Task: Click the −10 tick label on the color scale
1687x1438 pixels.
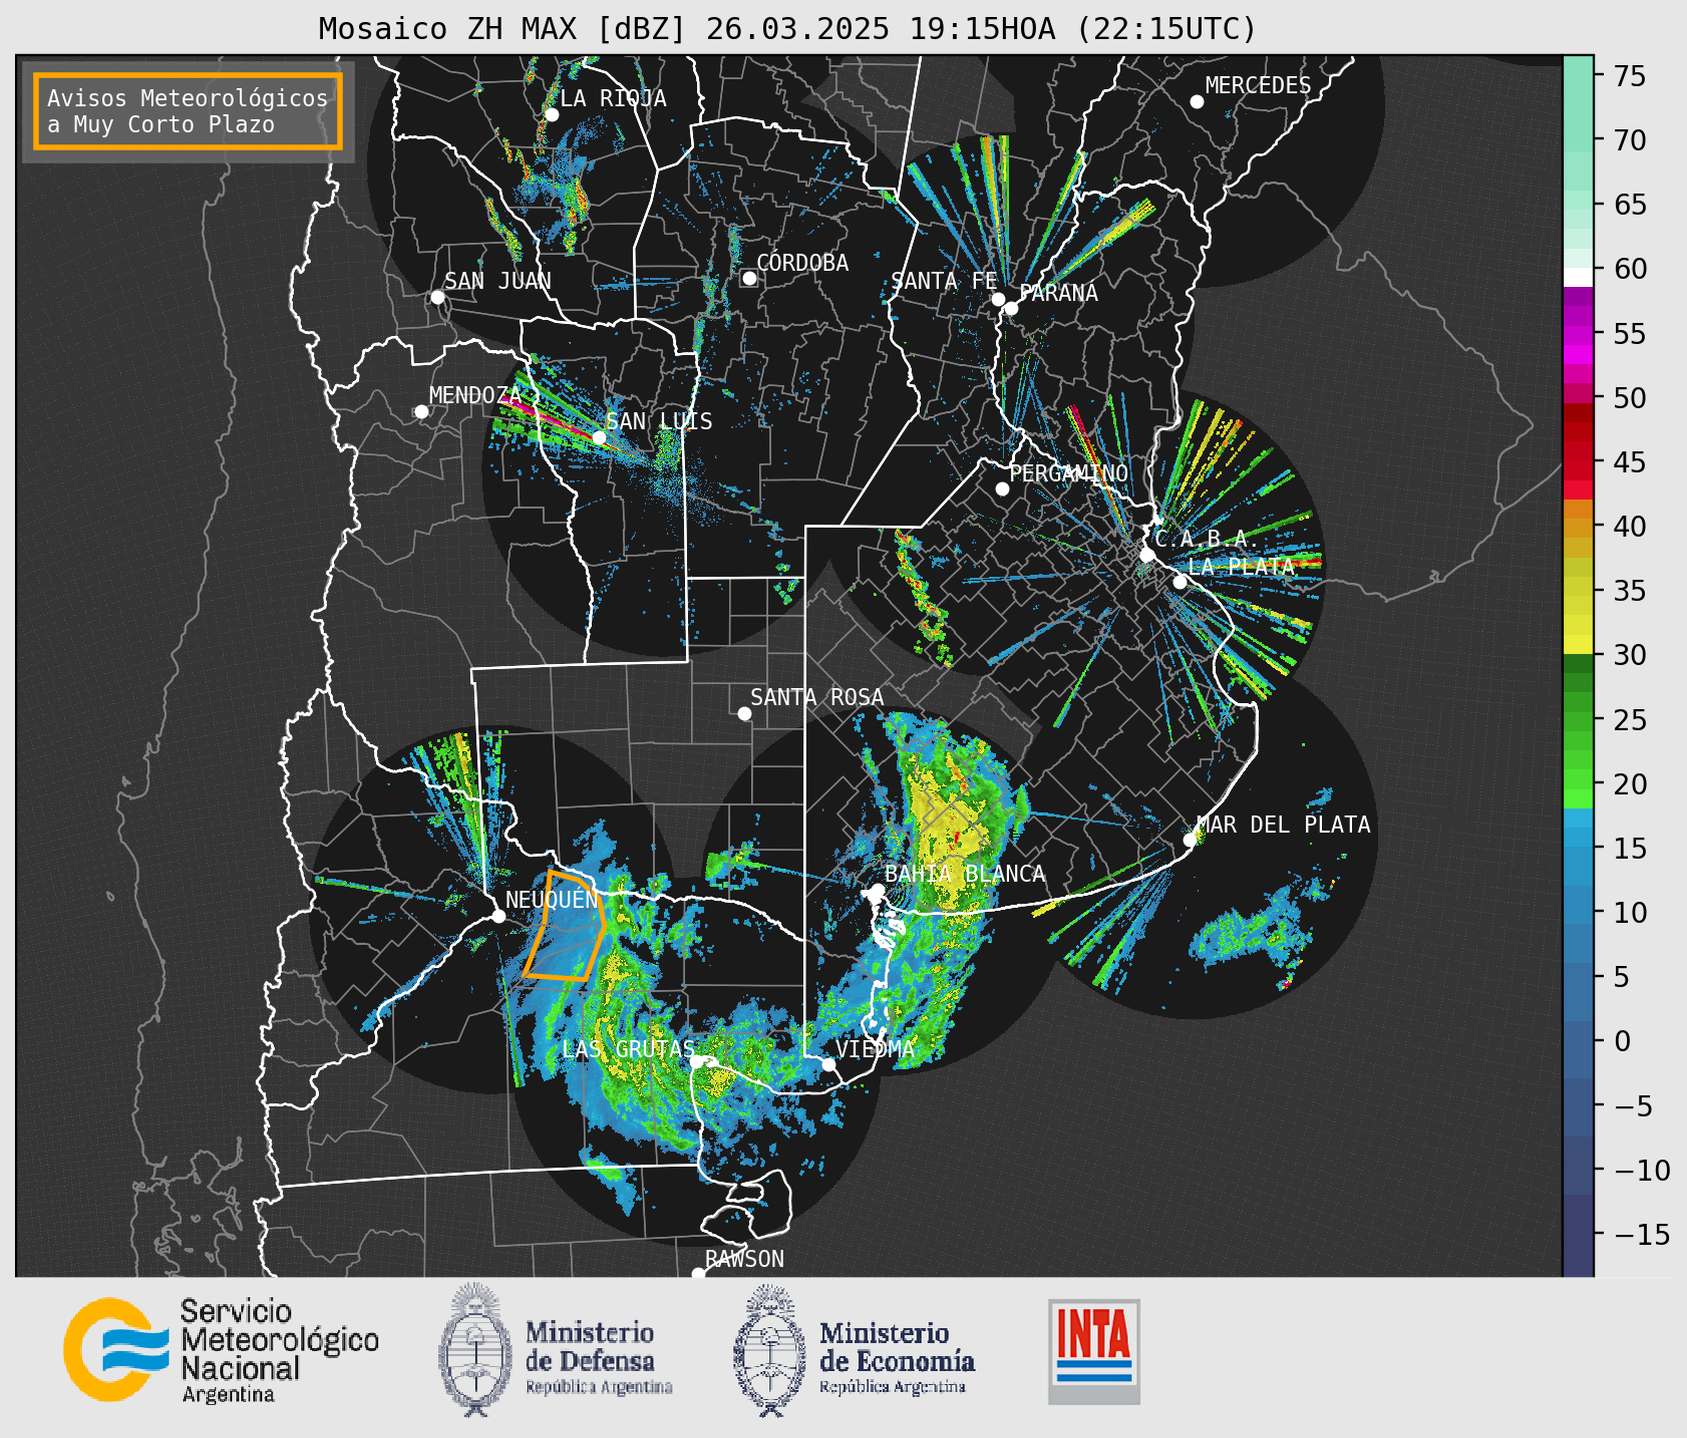Action: (1641, 1170)
